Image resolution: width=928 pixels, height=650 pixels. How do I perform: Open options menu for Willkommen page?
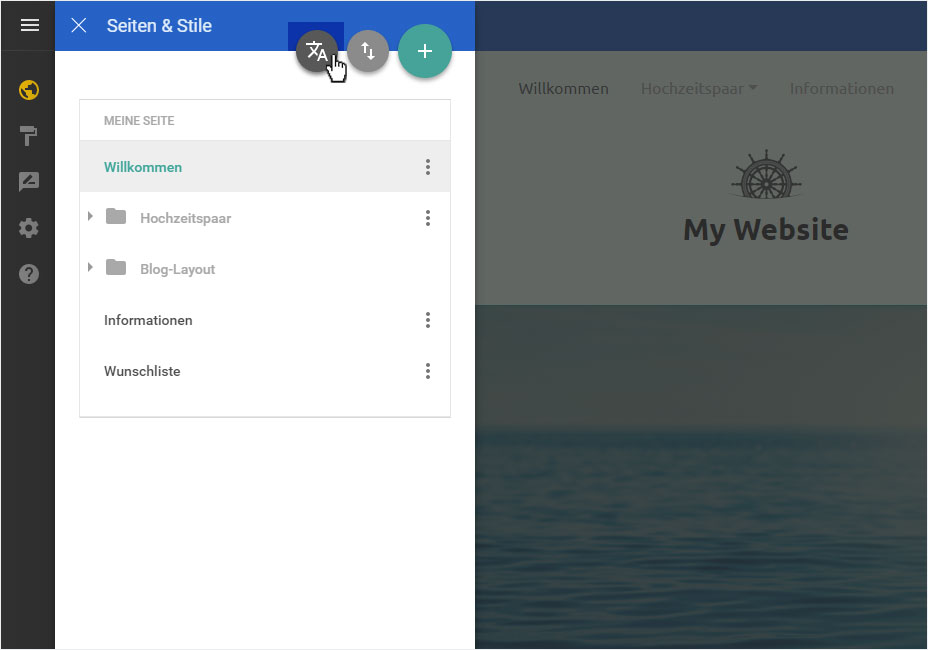click(x=428, y=167)
